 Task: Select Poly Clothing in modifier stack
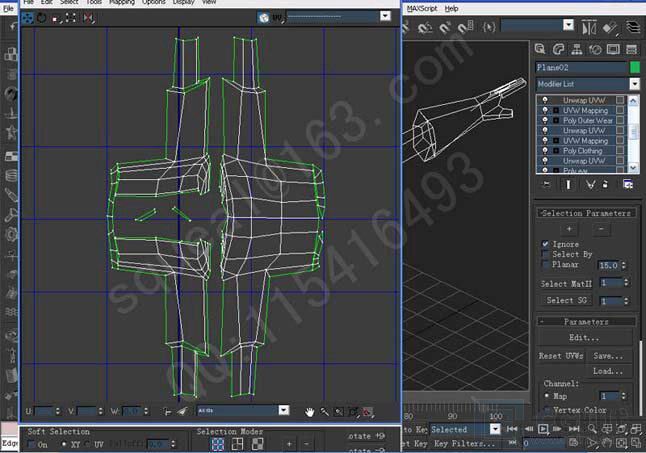[x=582, y=151]
